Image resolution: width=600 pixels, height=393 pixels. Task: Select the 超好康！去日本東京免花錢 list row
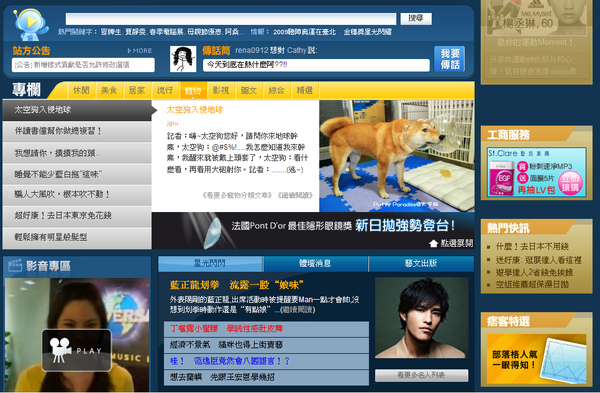(77, 215)
